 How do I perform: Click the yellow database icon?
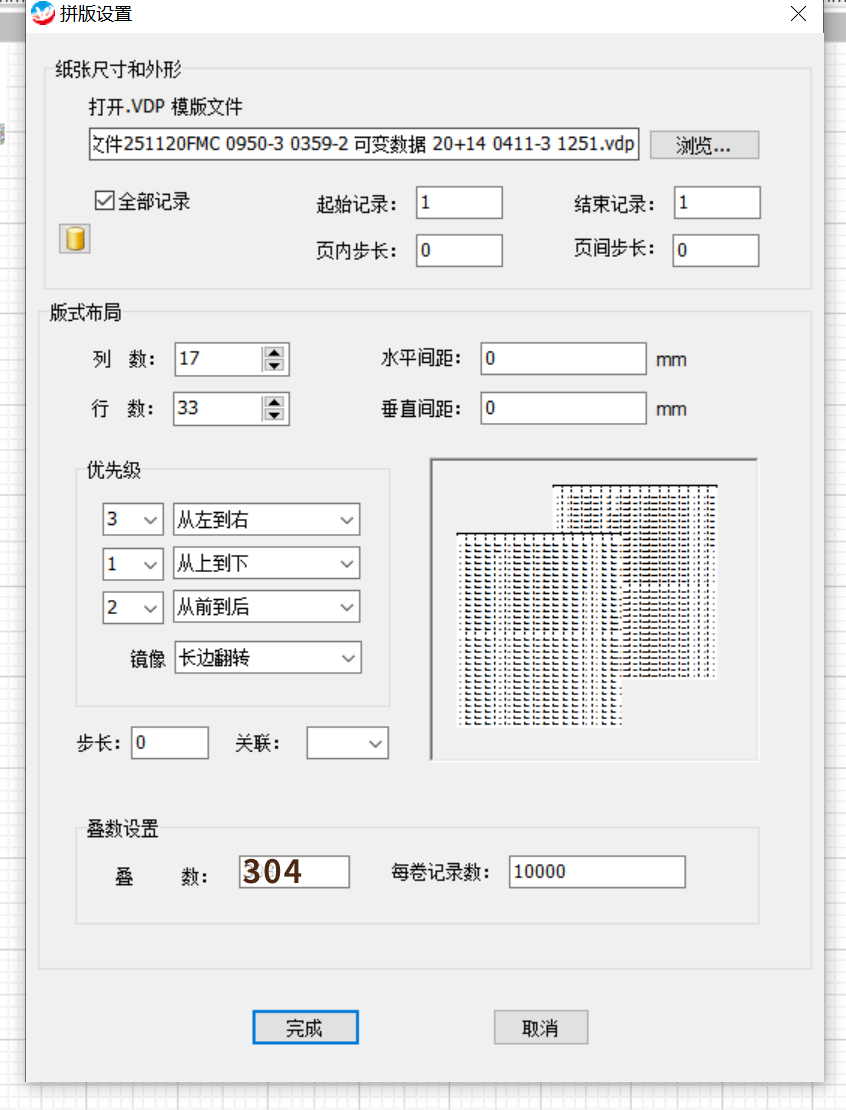74,238
